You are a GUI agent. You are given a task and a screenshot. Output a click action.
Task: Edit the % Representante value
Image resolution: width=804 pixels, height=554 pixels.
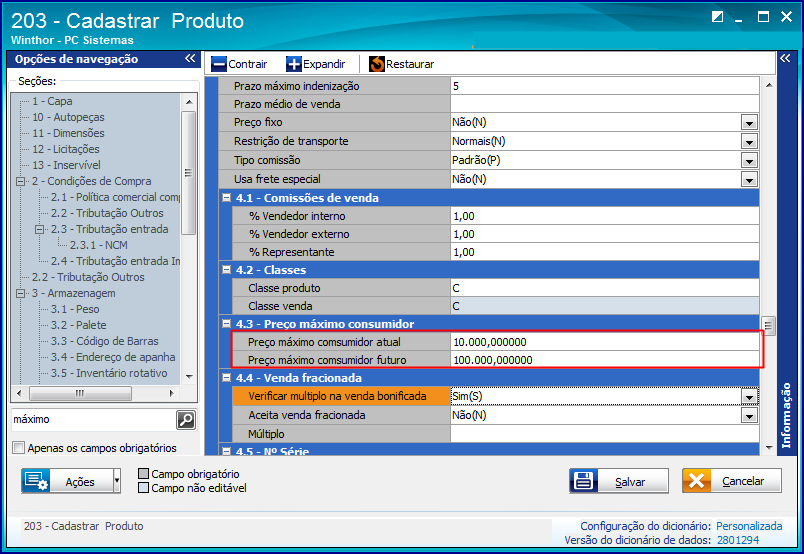pos(605,252)
